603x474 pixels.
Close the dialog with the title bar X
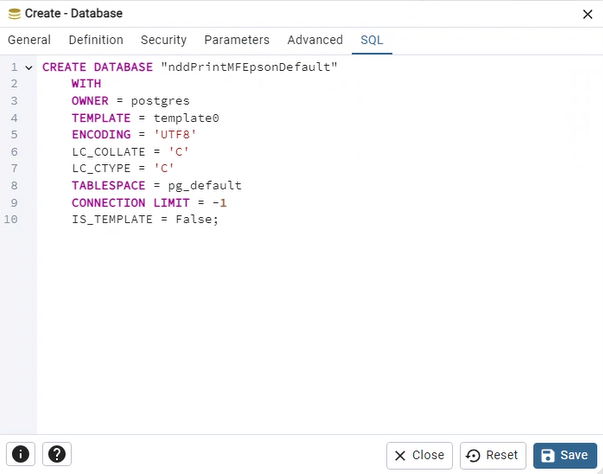pos(586,14)
